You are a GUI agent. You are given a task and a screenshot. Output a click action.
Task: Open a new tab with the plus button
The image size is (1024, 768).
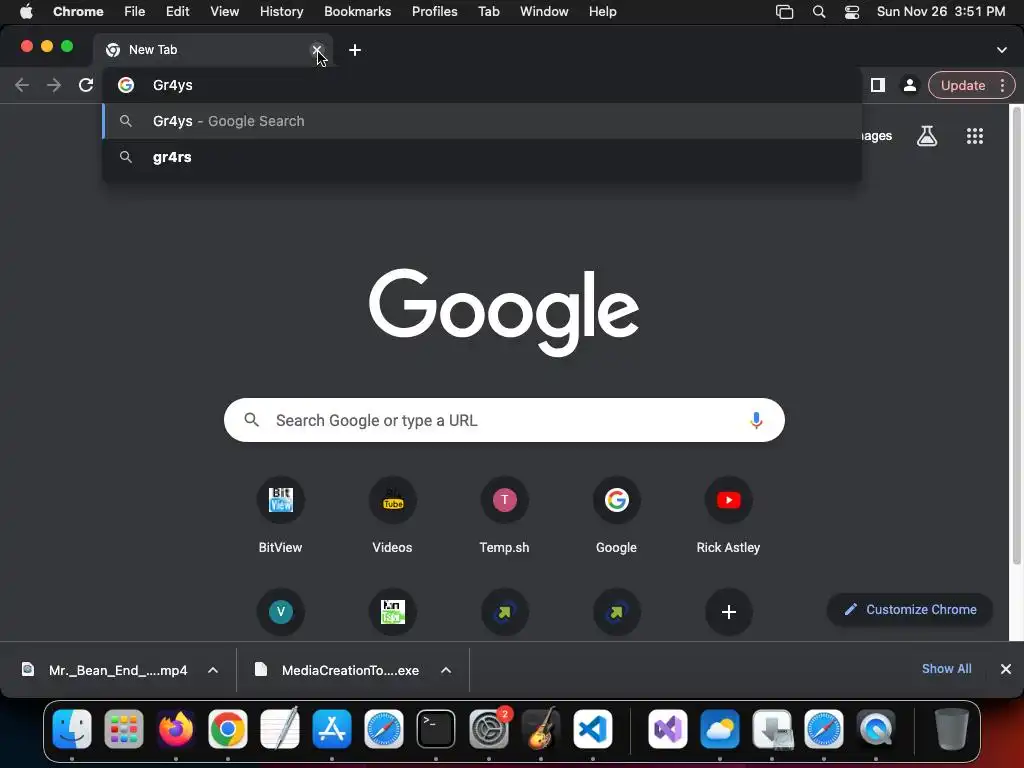pyautogui.click(x=355, y=50)
